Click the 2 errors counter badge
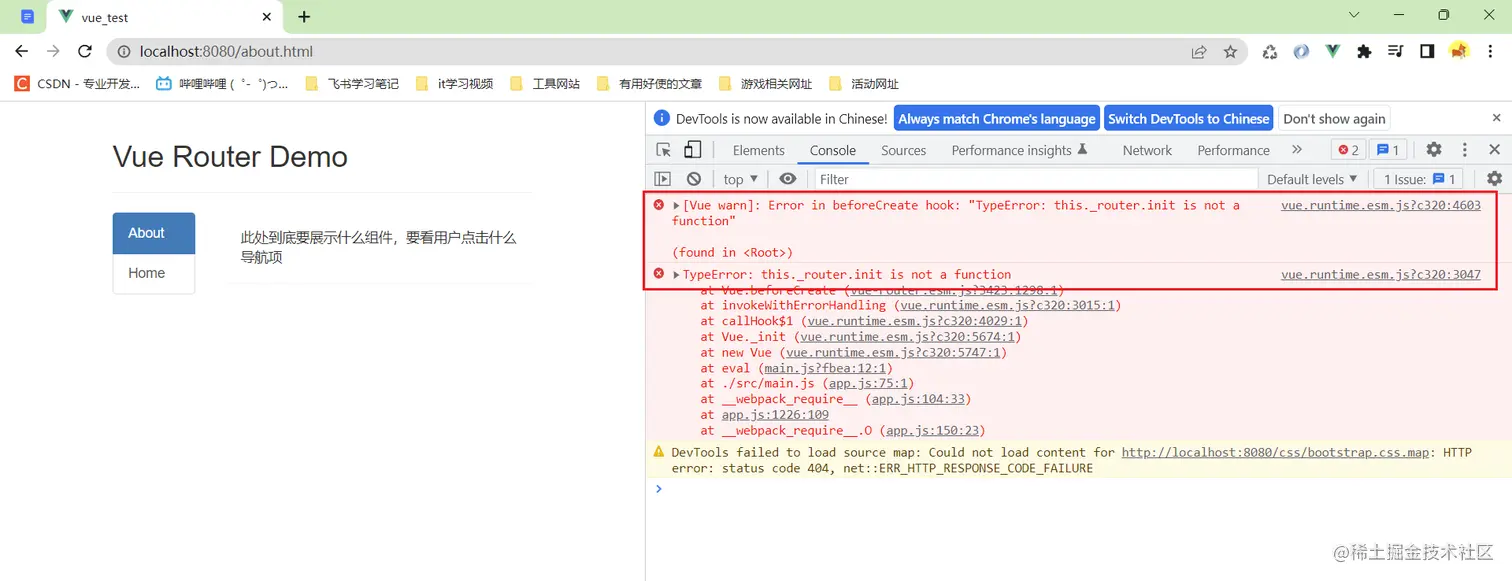This screenshot has height=581, width=1512. click(1348, 150)
